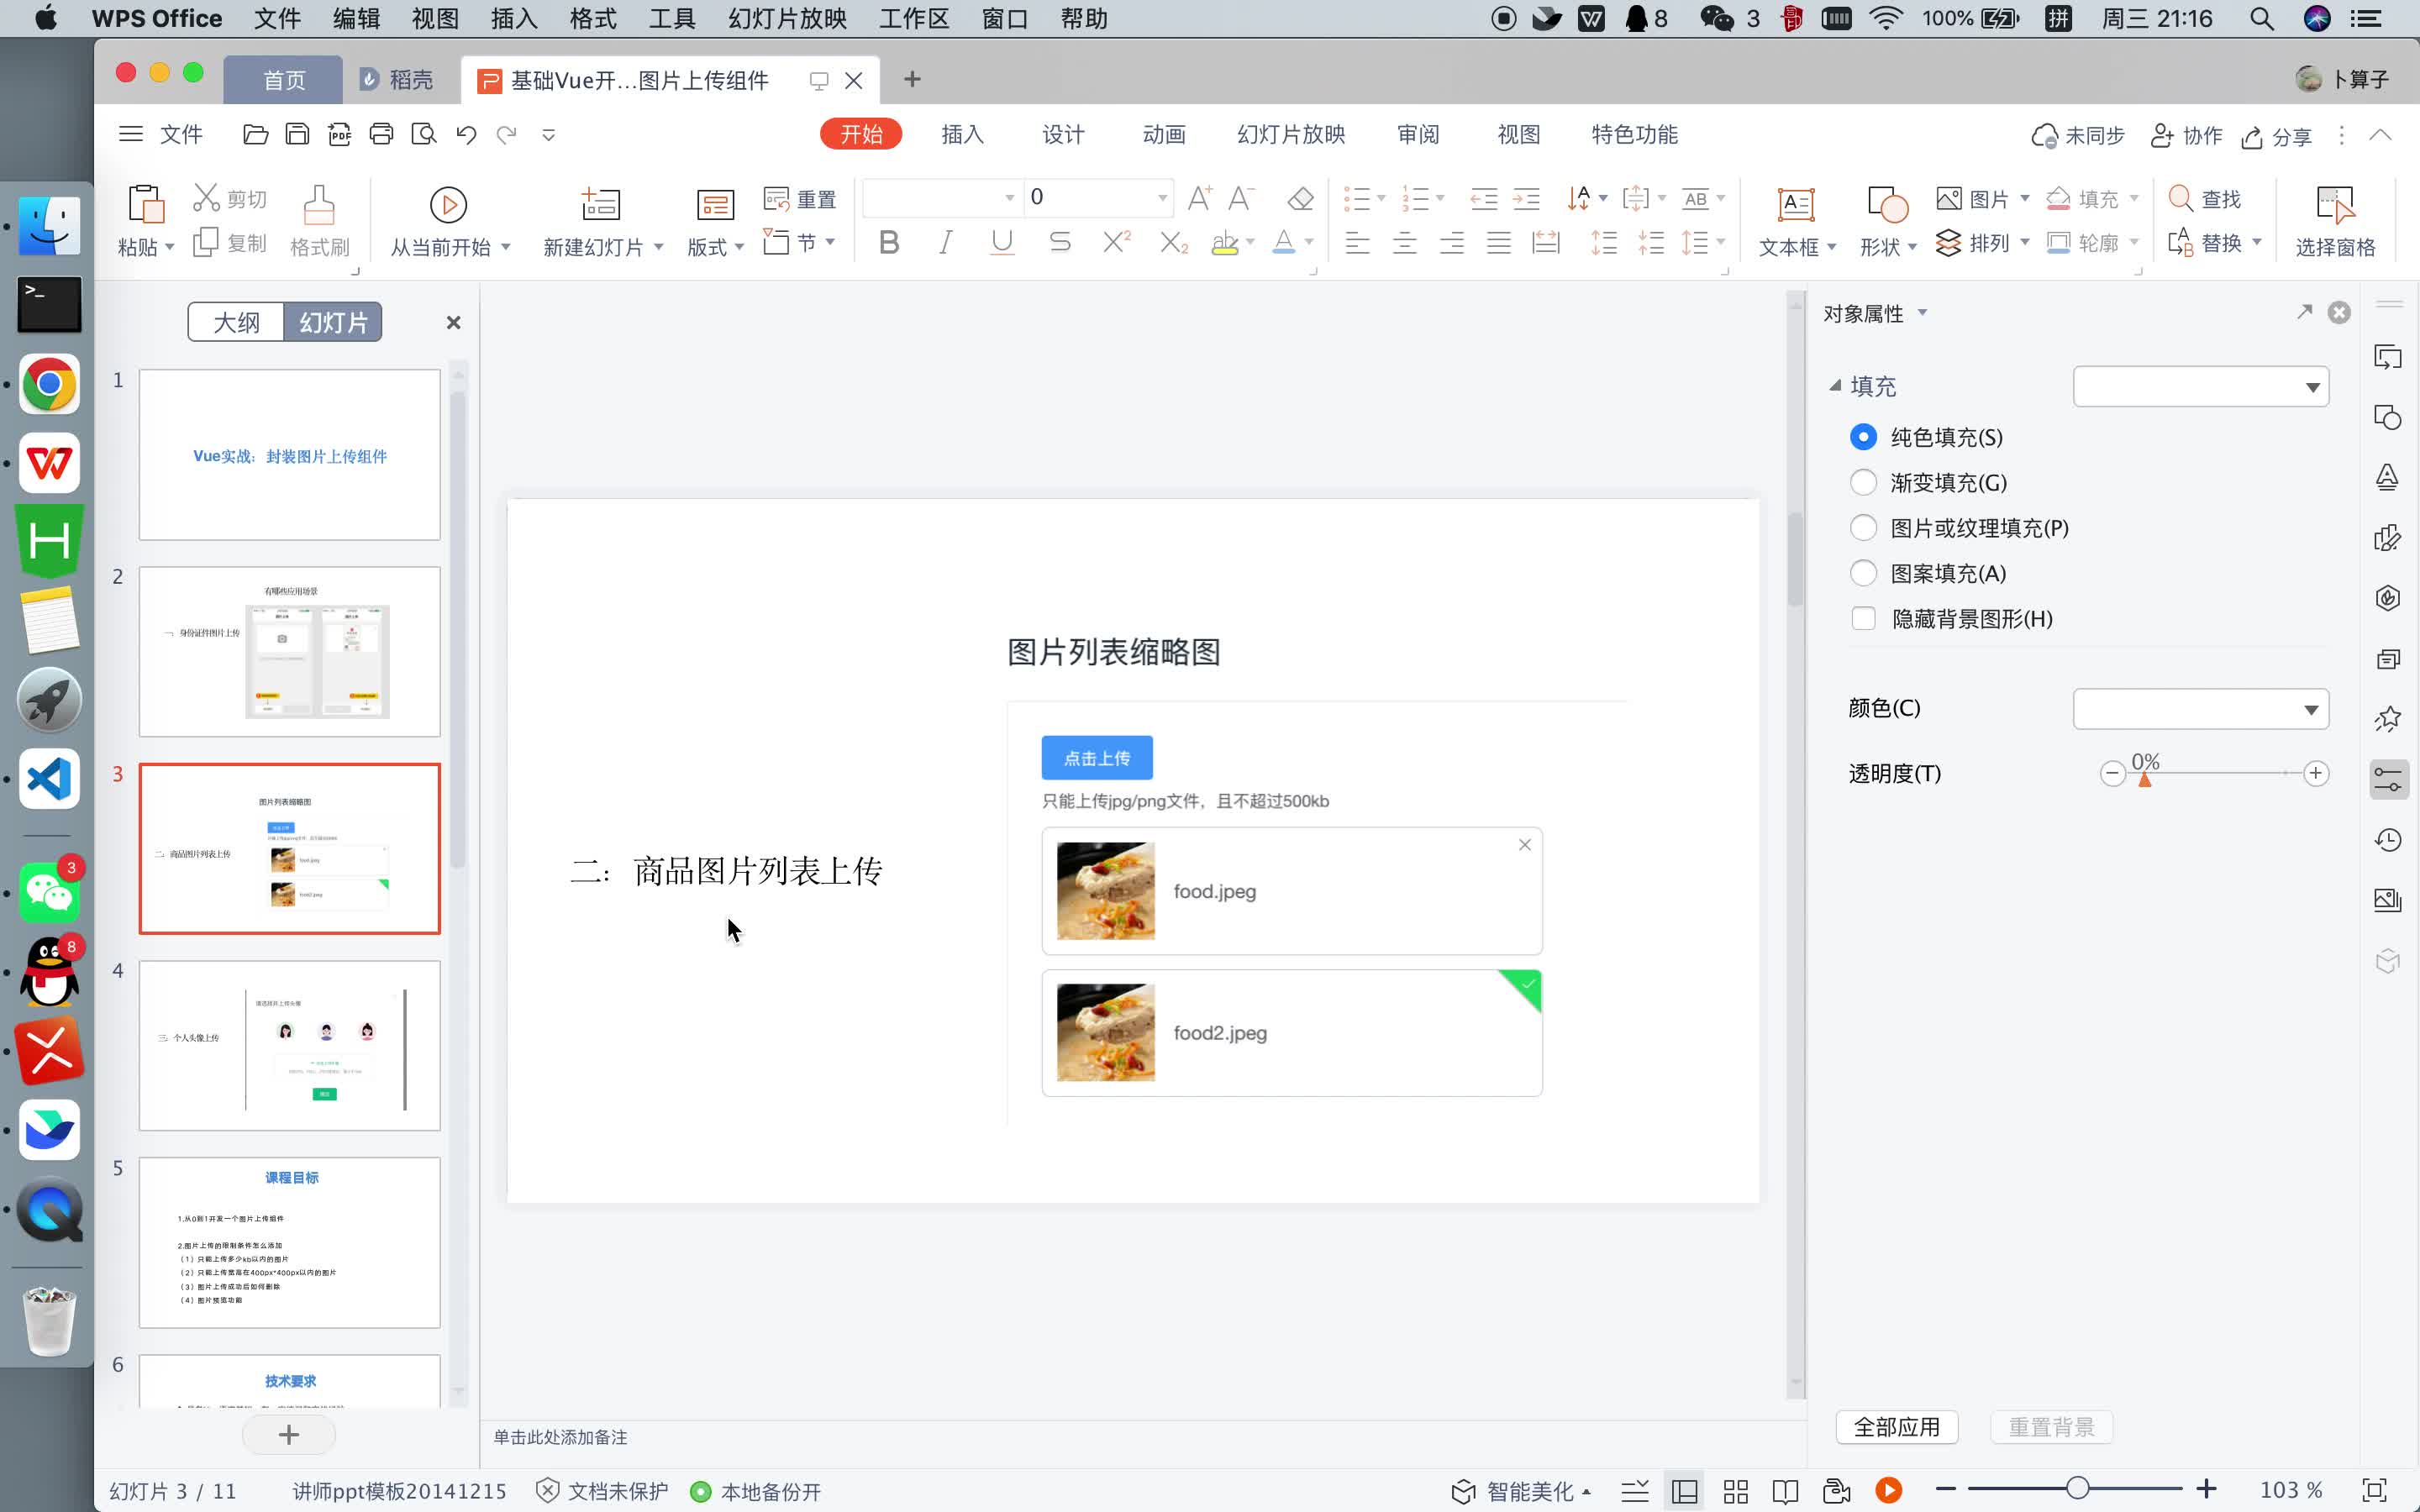Image resolution: width=2420 pixels, height=1512 pixels.
Task: Switch to slide sorter grid view
Action: coord(1736,1490)
